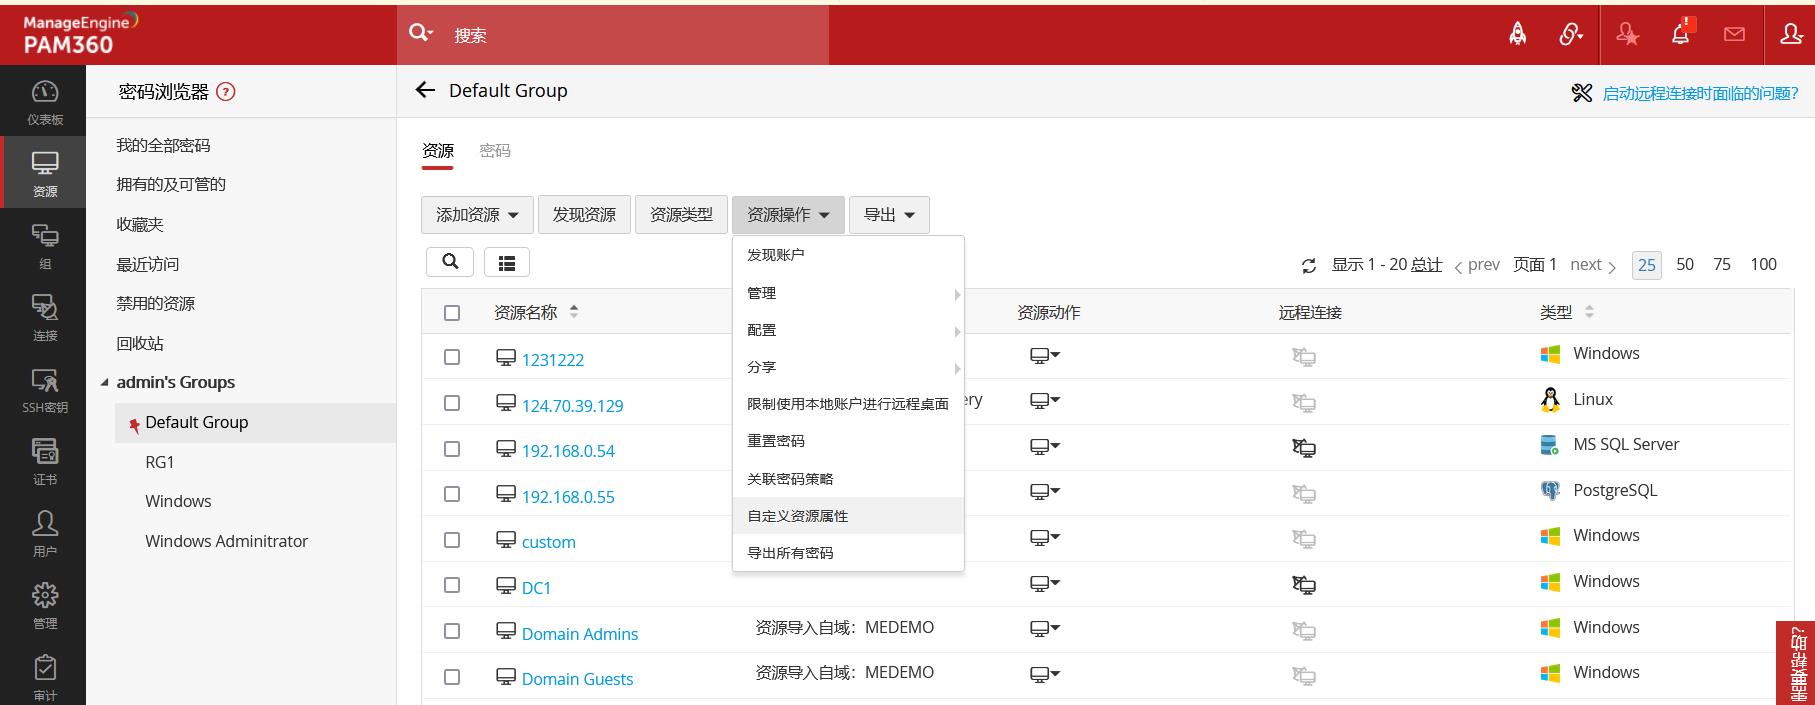Choose 关联密码策略 from the menu
Viewport: 1815px width, 705px height.
[848, 479]
